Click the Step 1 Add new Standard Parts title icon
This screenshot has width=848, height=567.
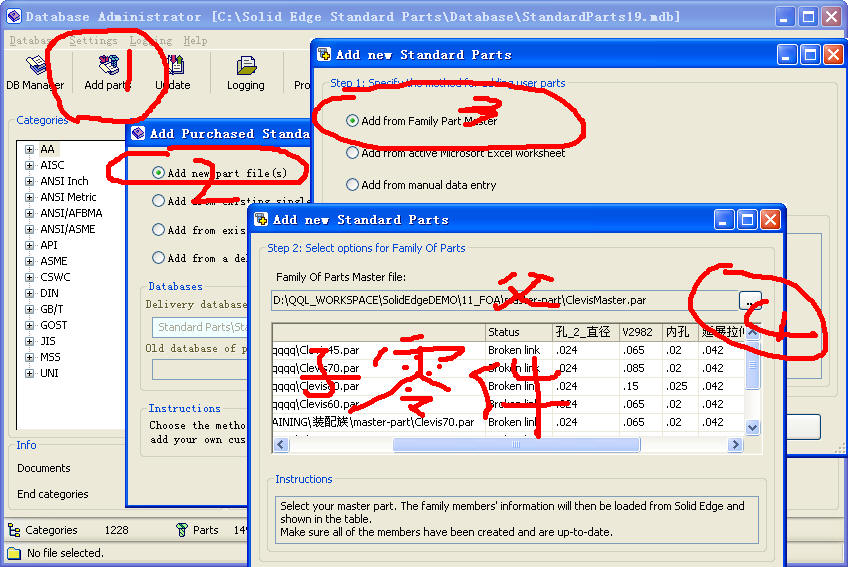click(324, 54)
